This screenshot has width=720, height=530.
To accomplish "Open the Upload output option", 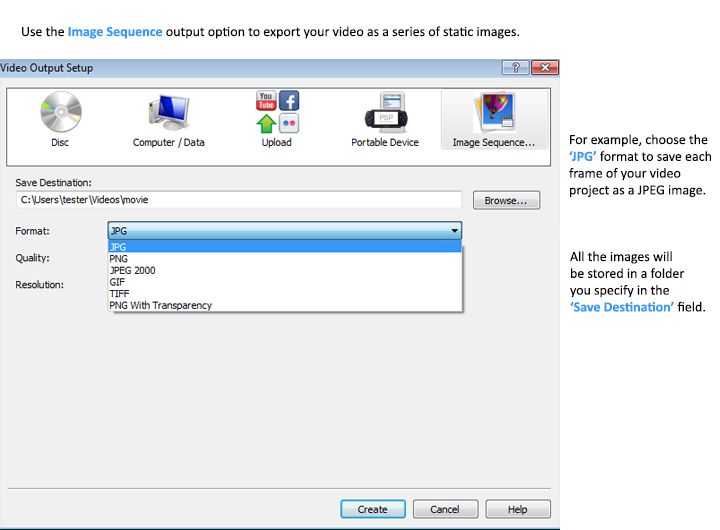I will pos(277,119).
